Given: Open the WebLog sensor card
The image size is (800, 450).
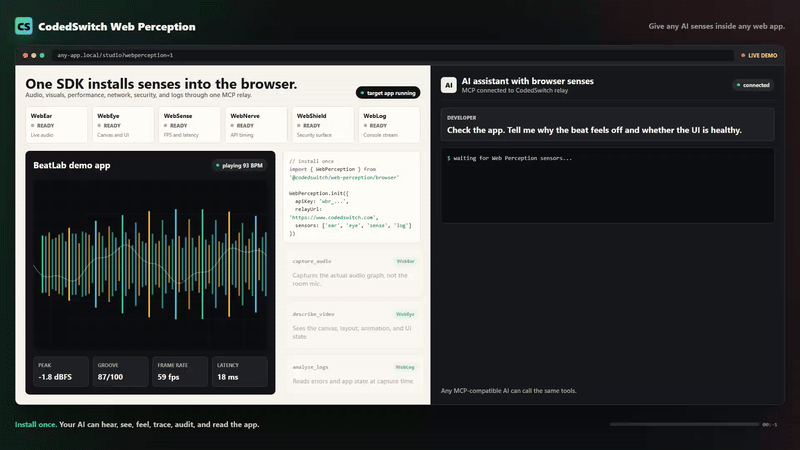Looking at the screenshot, I should [389, 125].
